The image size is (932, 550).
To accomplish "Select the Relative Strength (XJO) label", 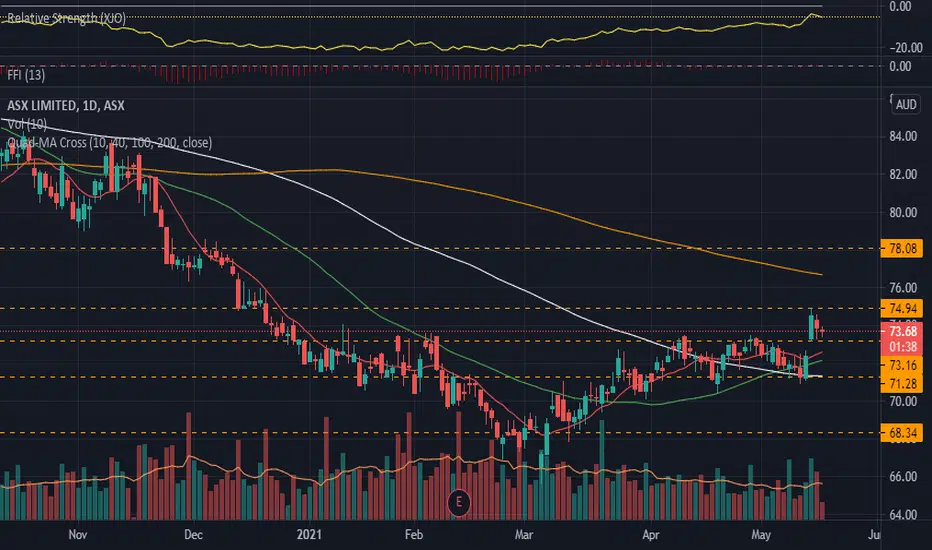I will tap(67, 18).
